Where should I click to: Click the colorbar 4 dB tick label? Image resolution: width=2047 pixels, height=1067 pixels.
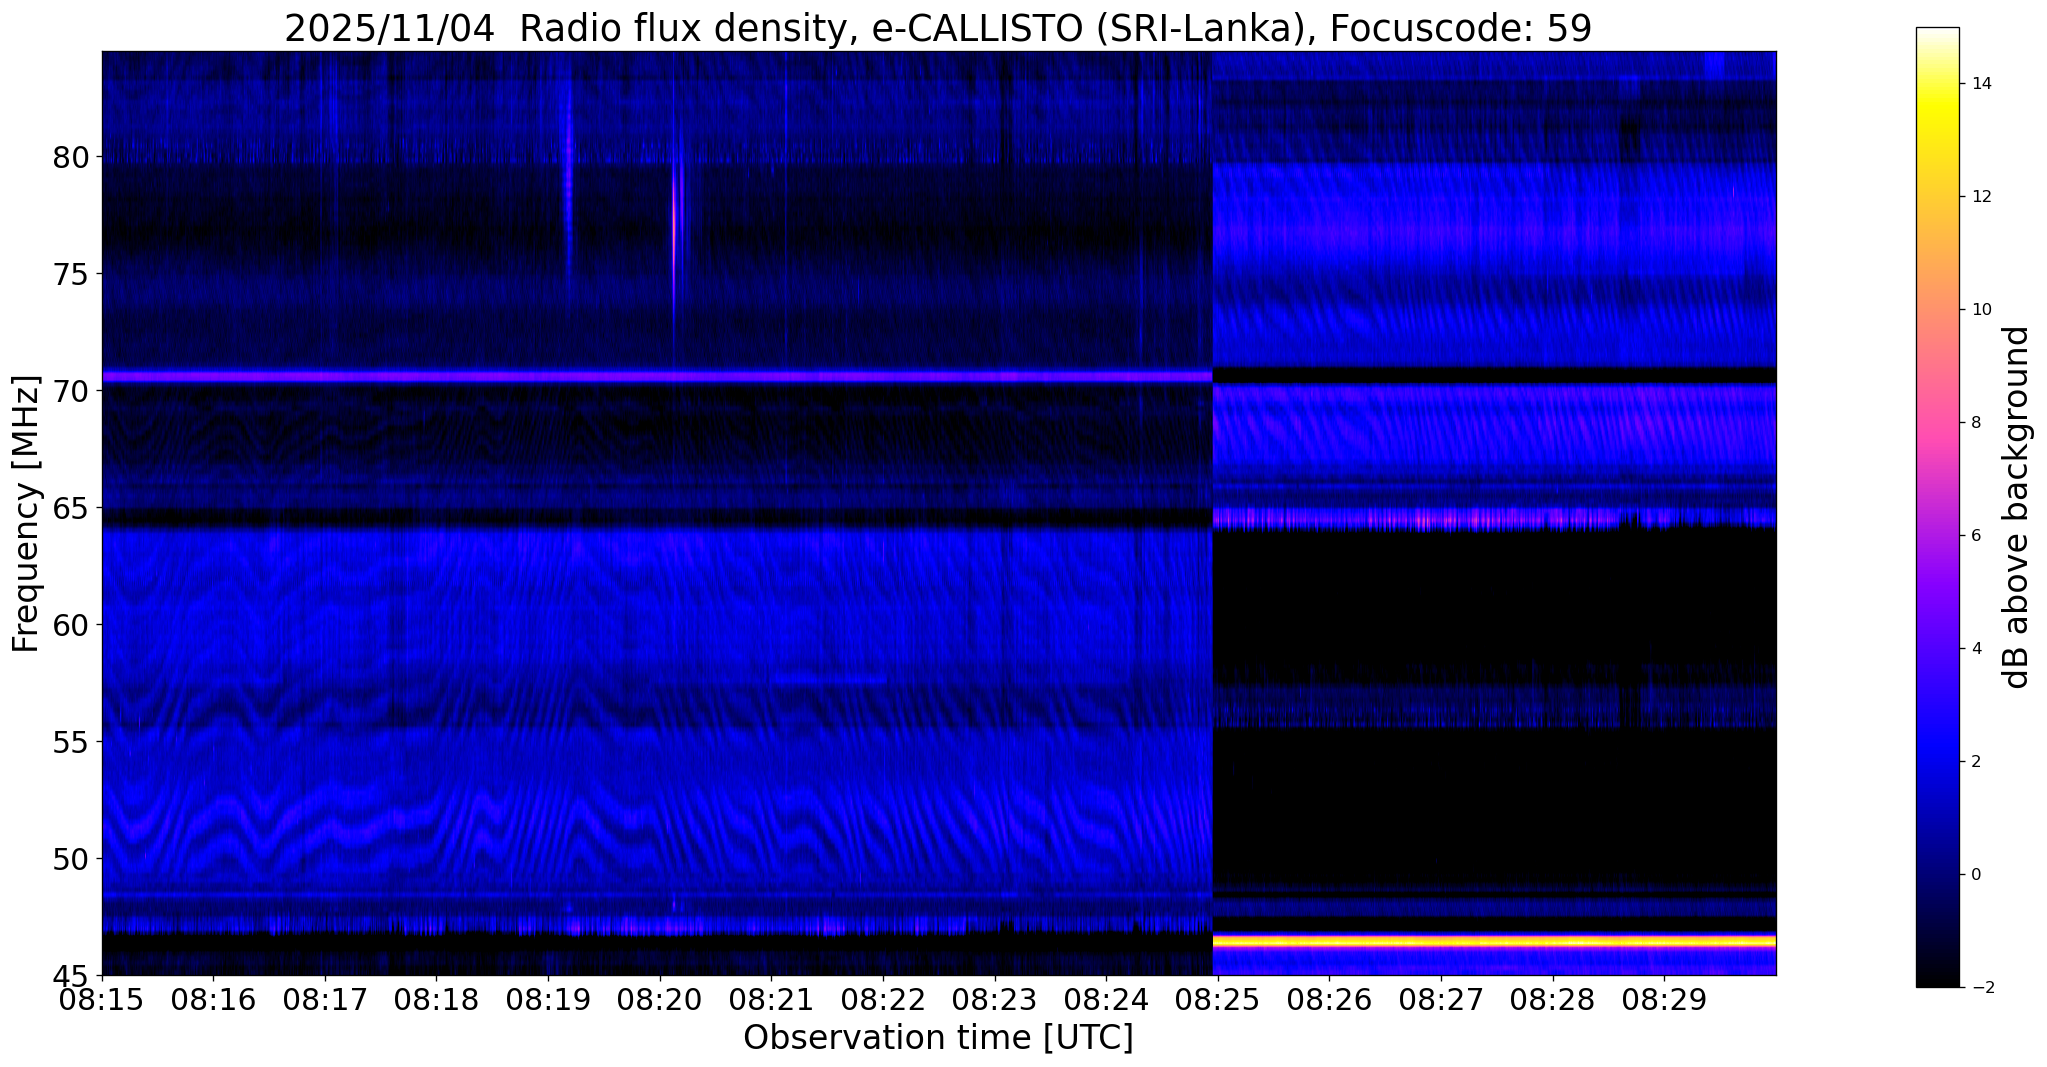[1974, 649]
